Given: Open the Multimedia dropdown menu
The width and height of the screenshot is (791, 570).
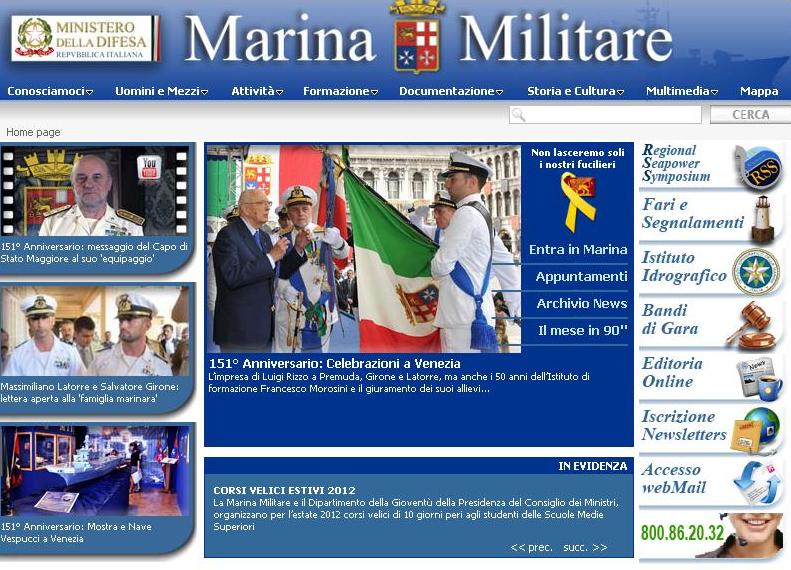Looking at the screenshot, I should point(682,91).
